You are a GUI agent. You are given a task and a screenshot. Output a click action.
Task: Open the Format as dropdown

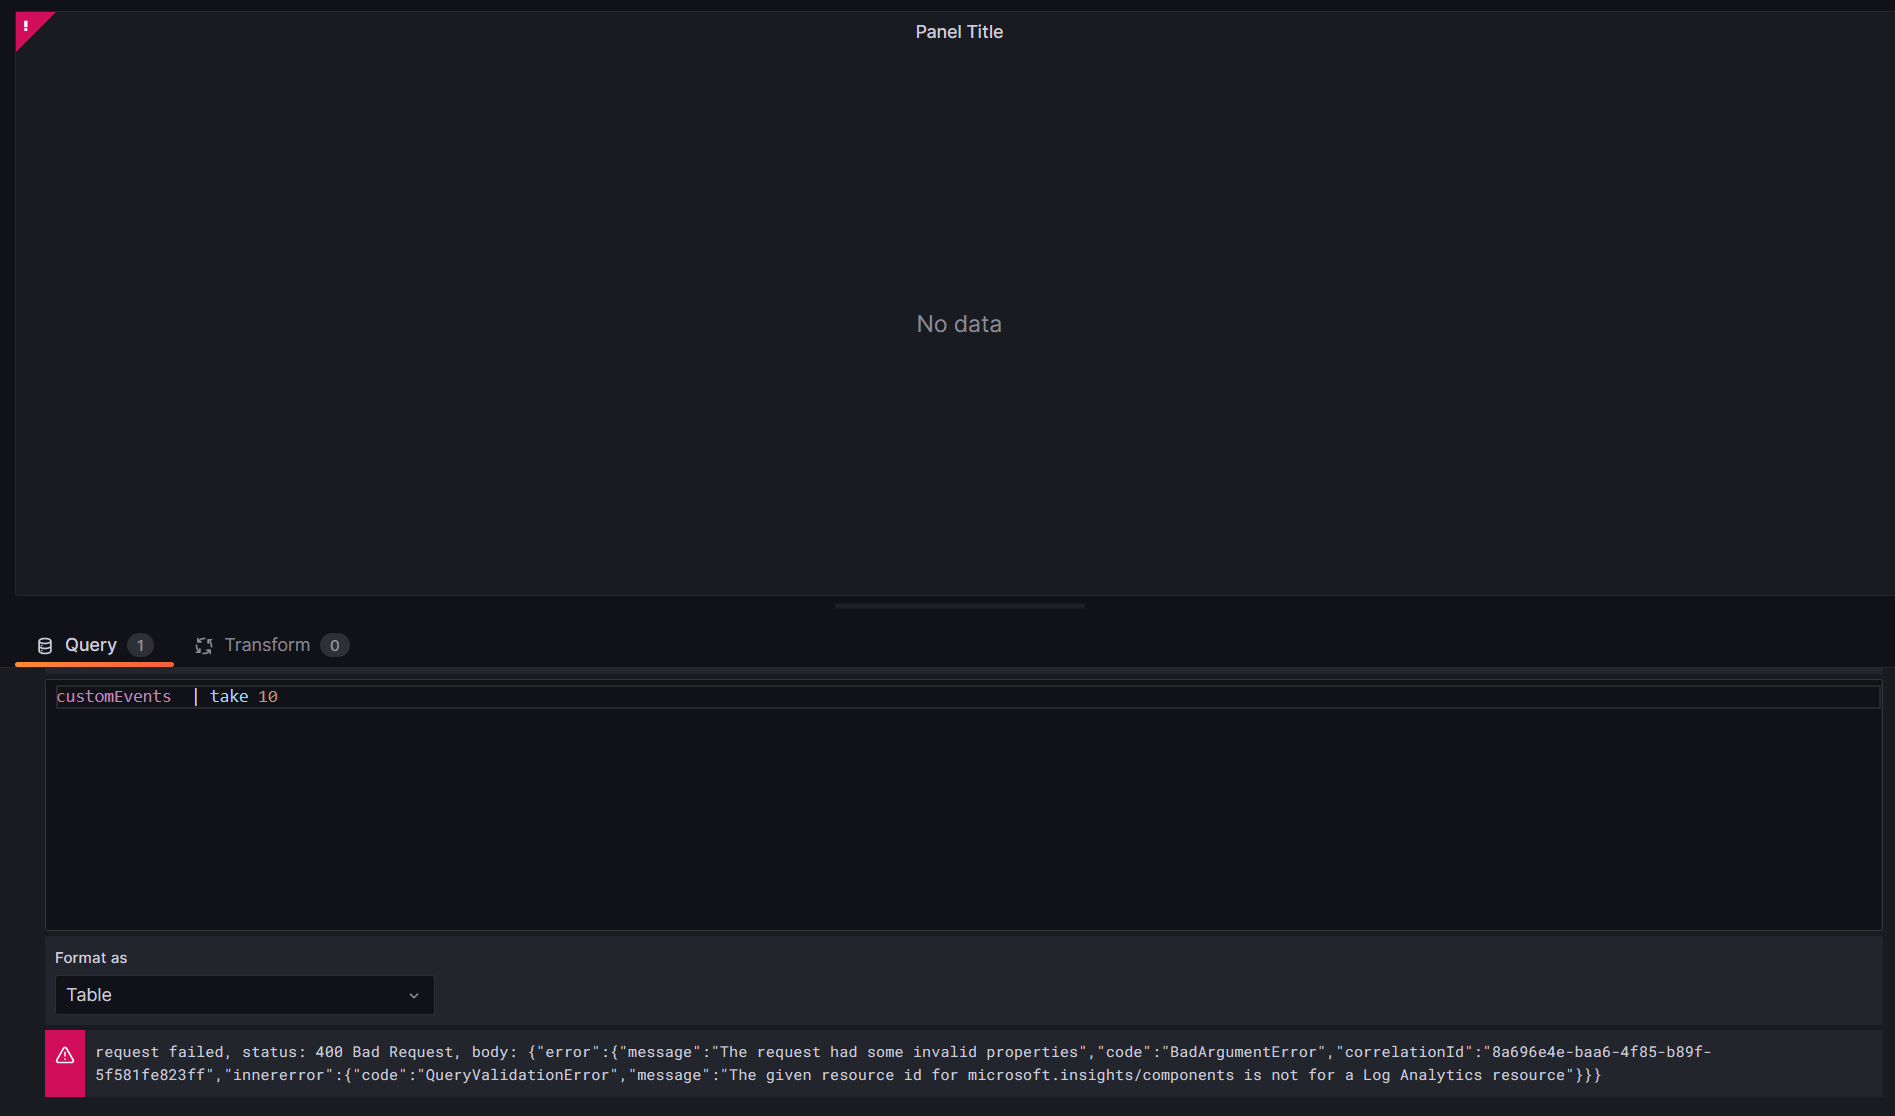(x=244, y=995)
